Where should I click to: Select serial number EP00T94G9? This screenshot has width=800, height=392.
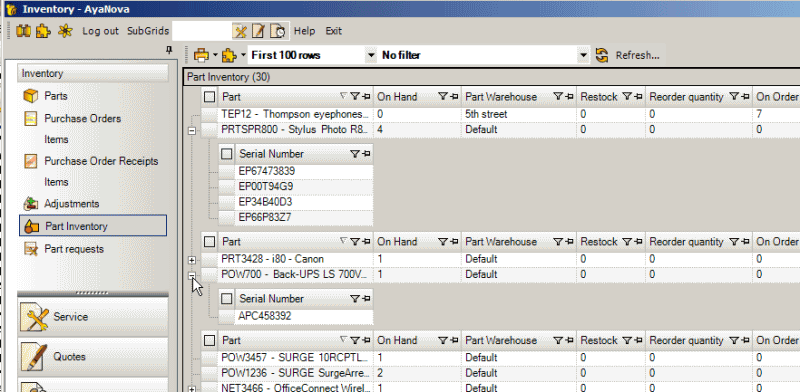304,187
